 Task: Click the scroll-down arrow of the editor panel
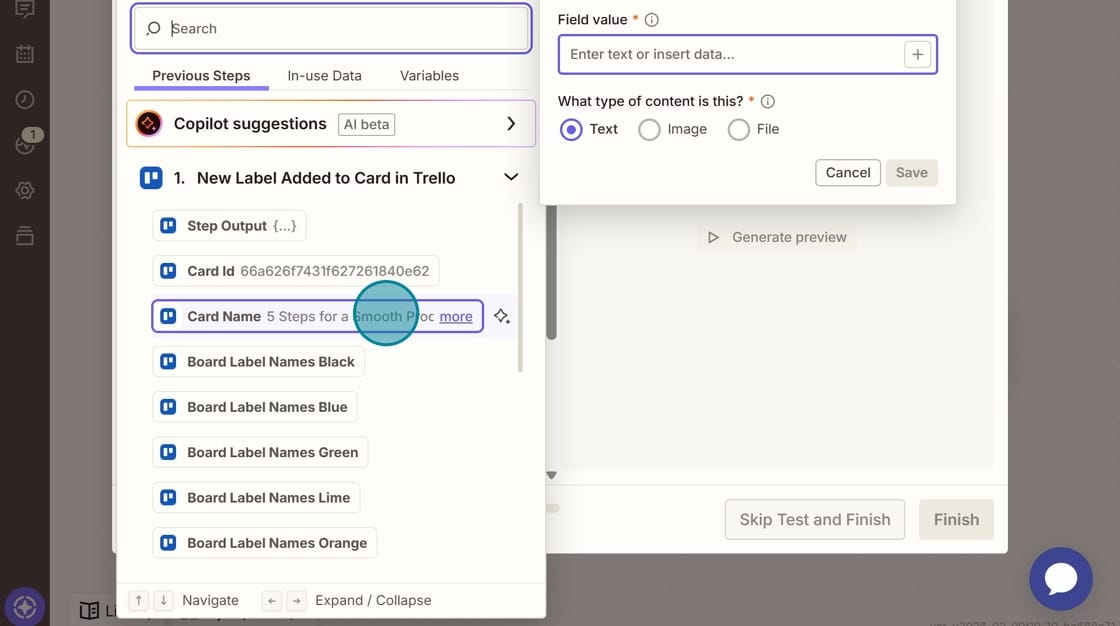(x=551, y=475)
